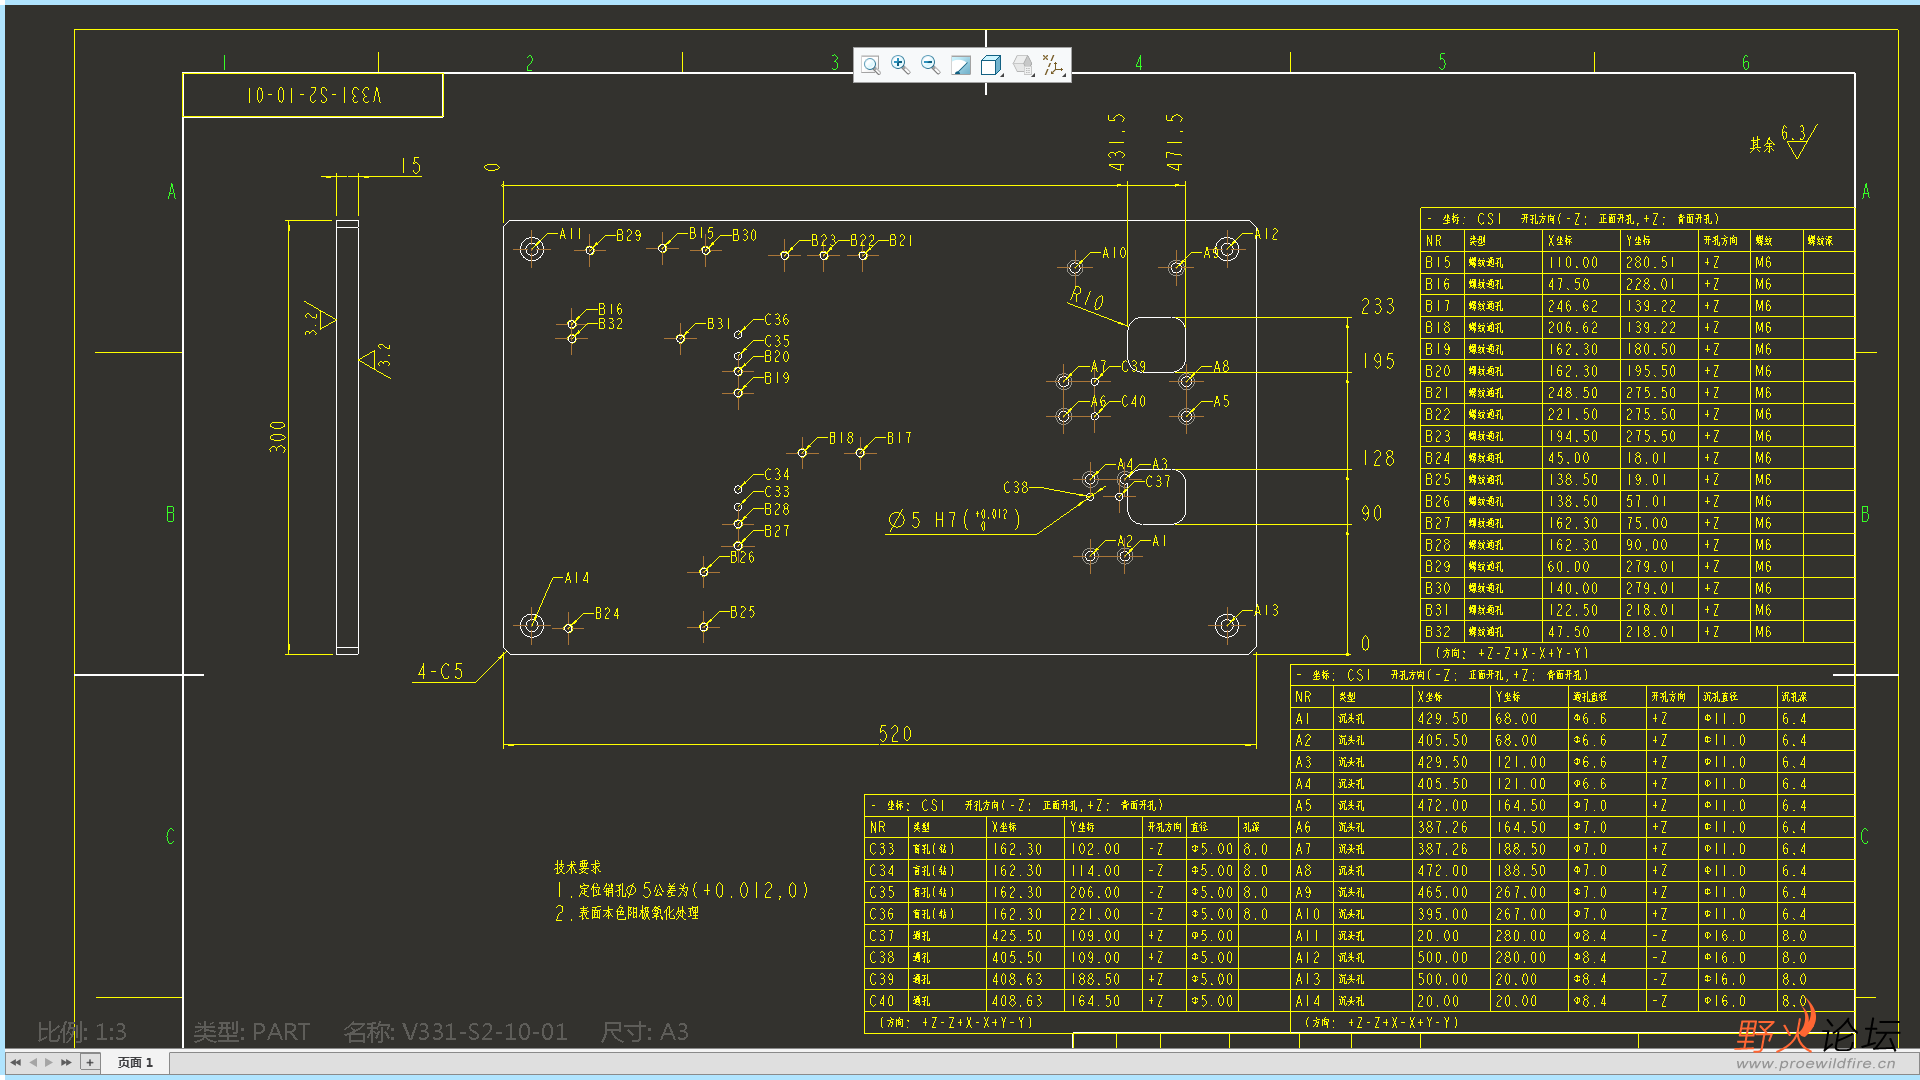Click the NR header of the B-holes table
1920x1080 pixels.
(x=1434, y=241)
